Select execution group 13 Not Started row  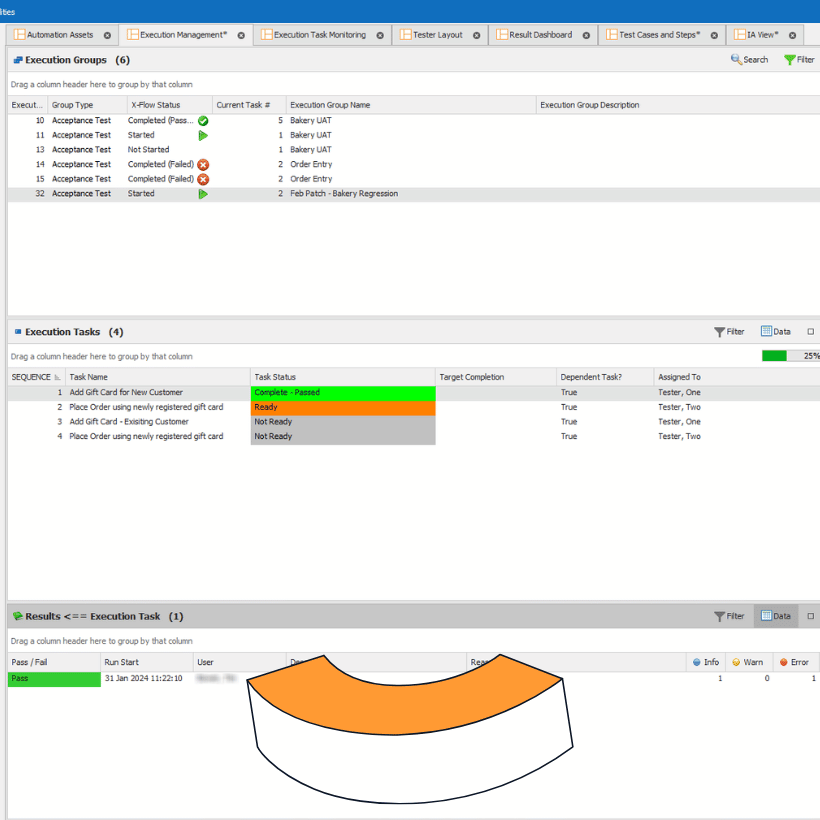point(414,150)
